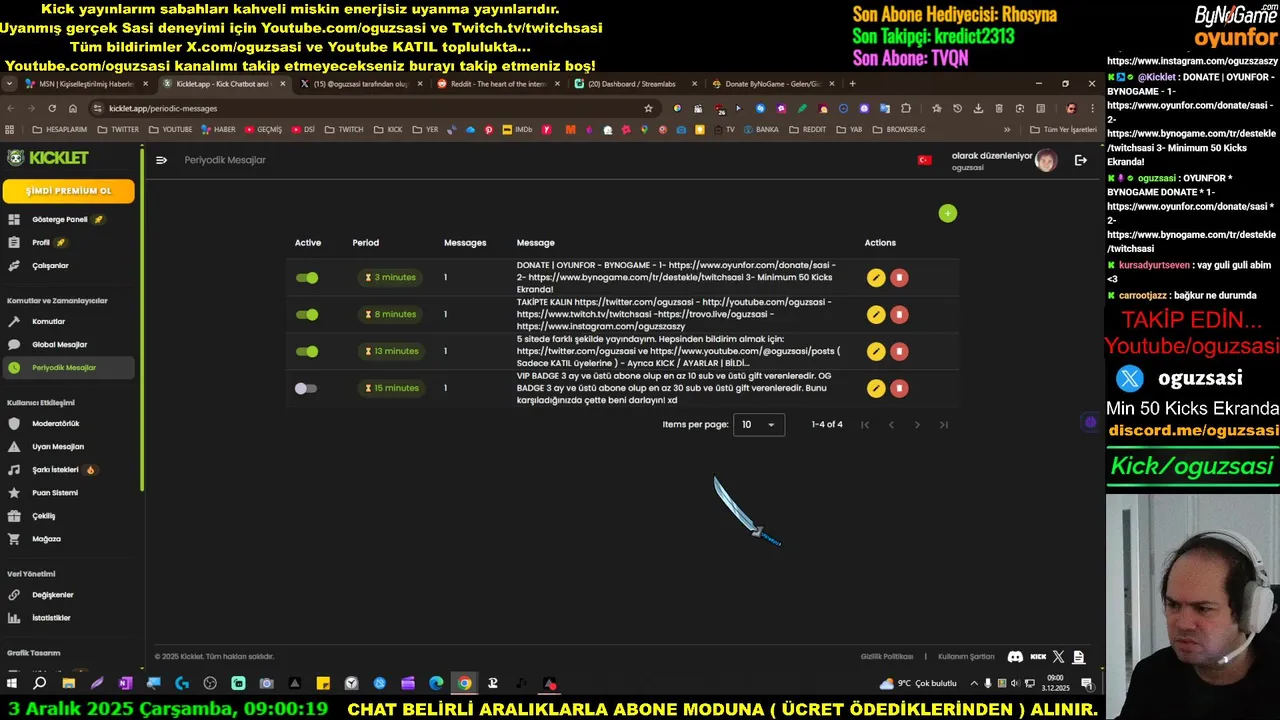Collapse sidebar with hamburger menu icon
This screenshot has width=1280, height=720.
tap(161, 160)
